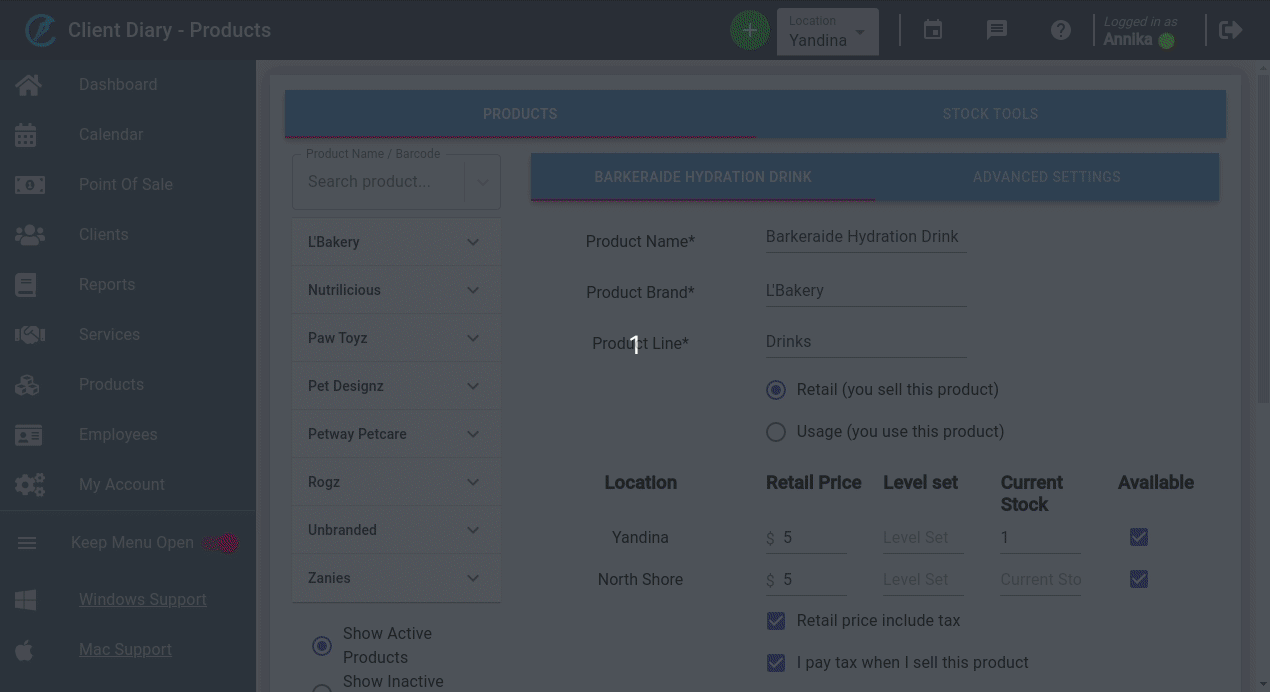Open the messages chat icon
The image size is (1270, 692).
(x=997, y=30)
